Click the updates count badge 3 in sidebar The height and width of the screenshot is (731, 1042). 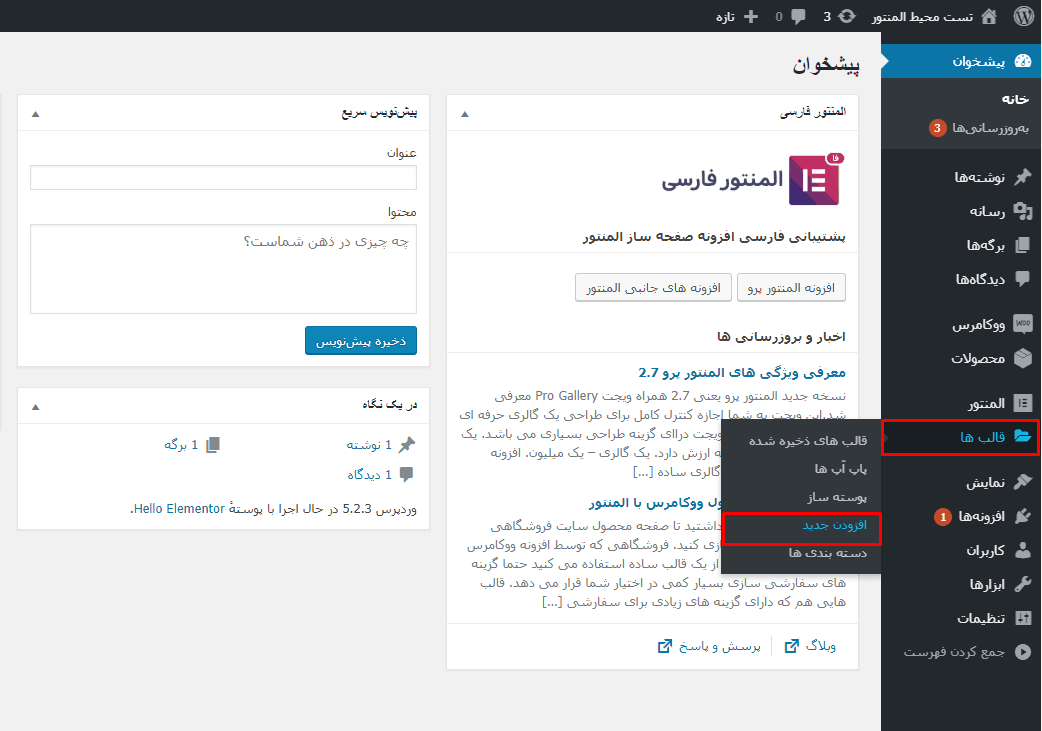coord(937,128)
